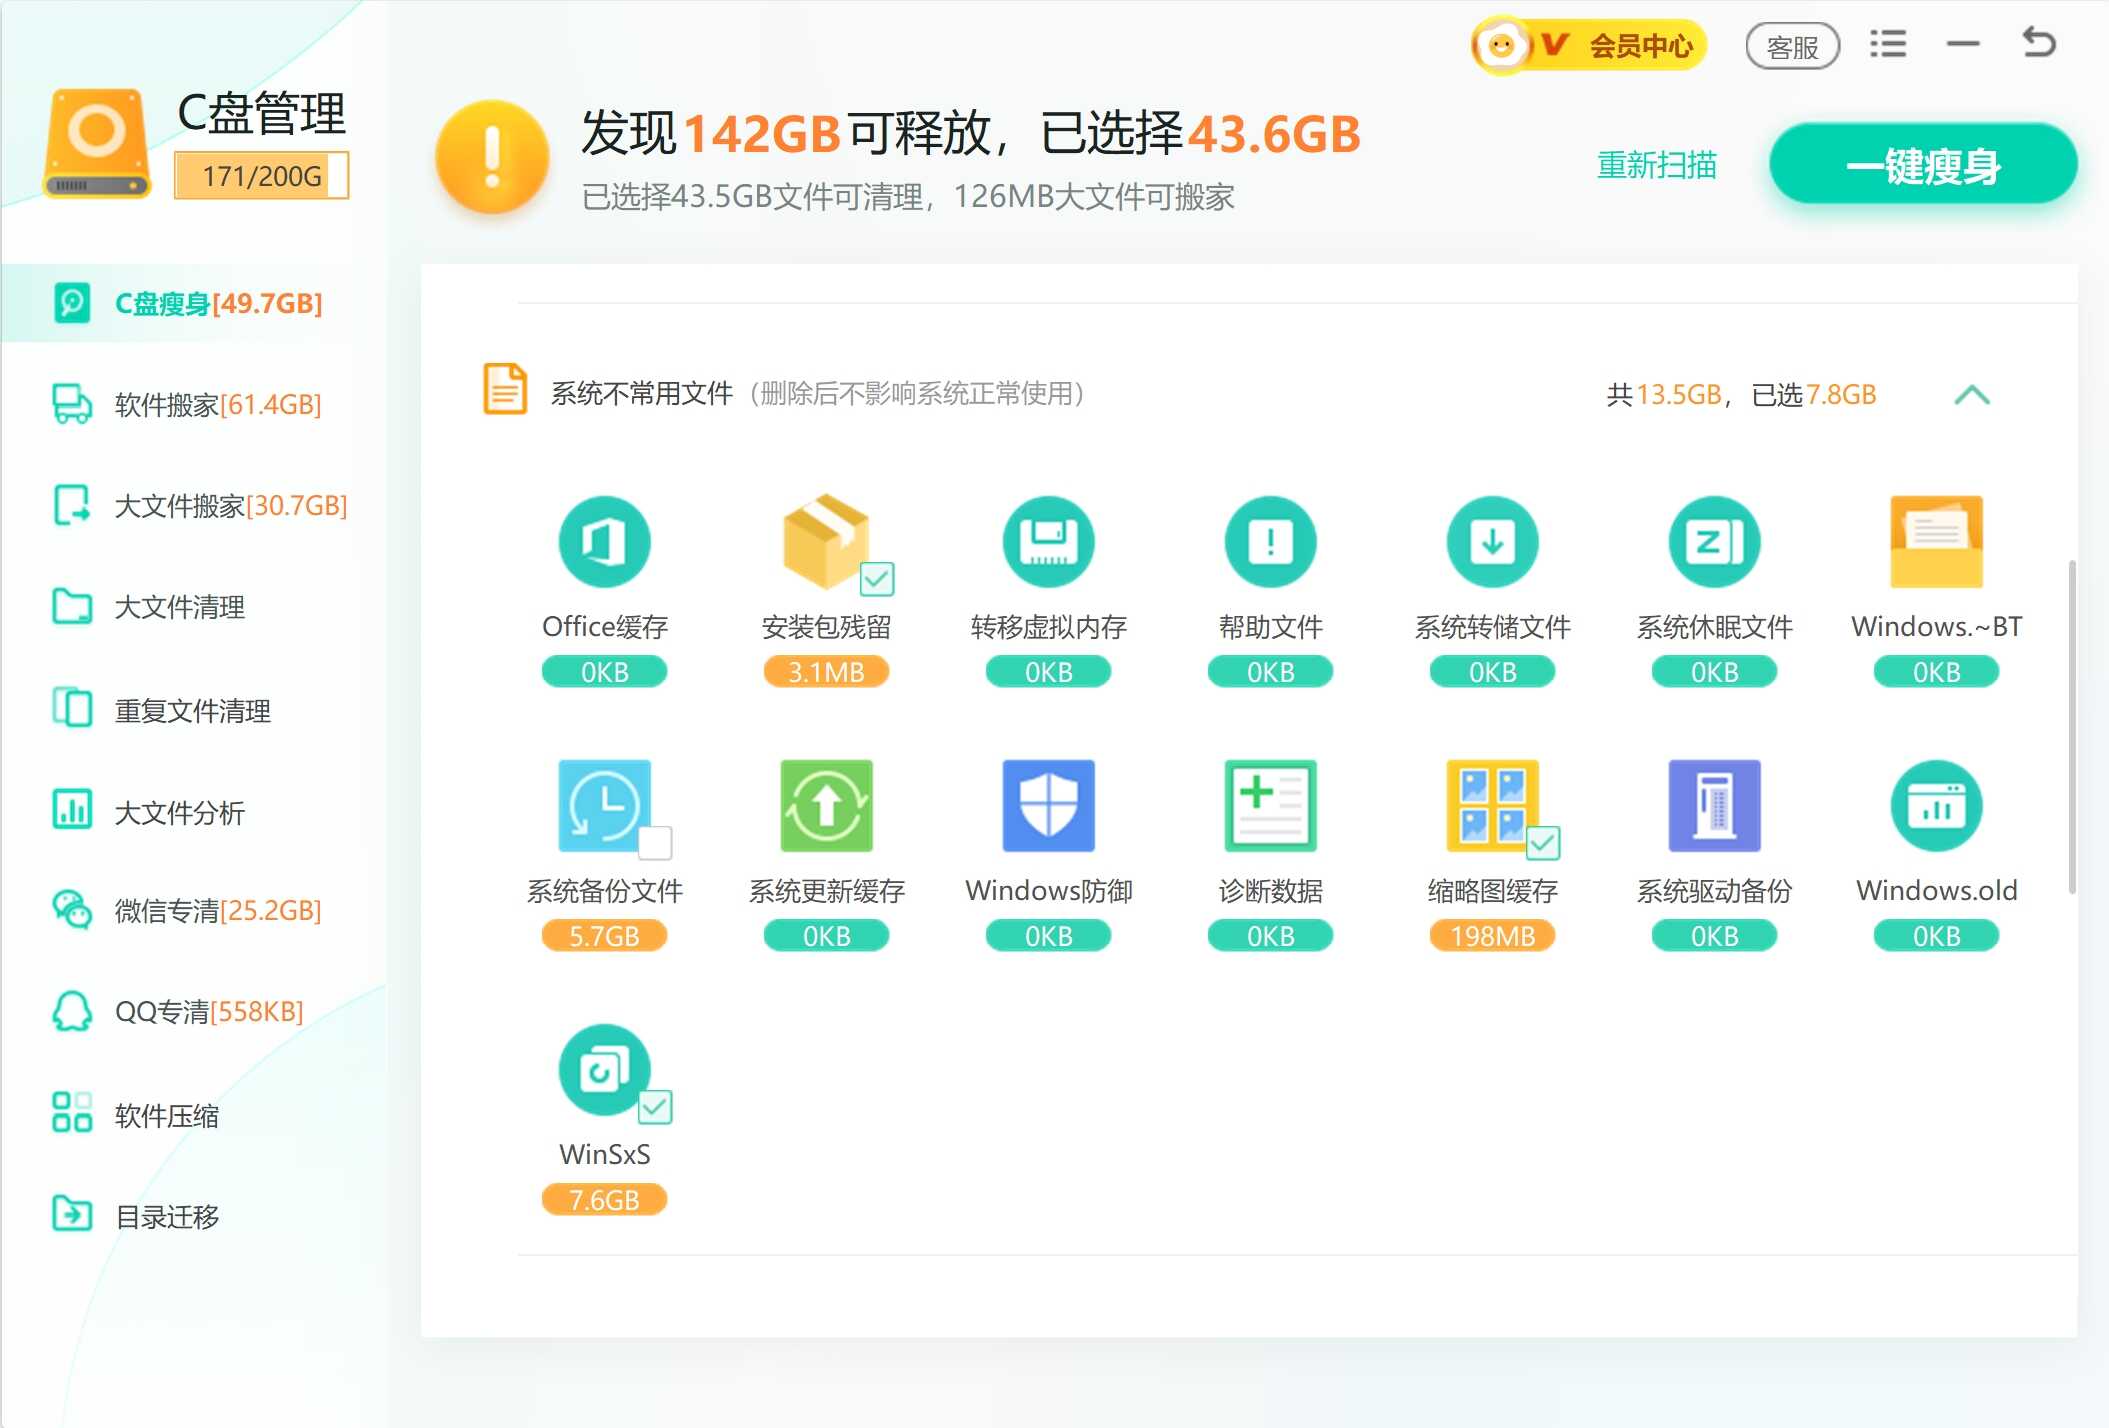Go to 大文件清理 page
This screenshot has height=1428, width=2109.
[193, 607]
